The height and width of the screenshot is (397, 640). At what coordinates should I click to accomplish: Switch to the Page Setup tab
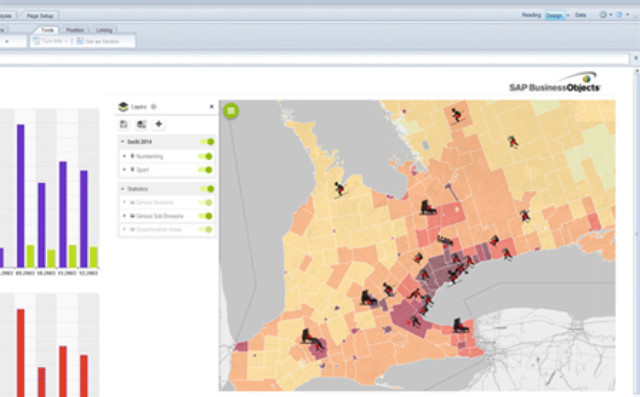click(40, 16)
